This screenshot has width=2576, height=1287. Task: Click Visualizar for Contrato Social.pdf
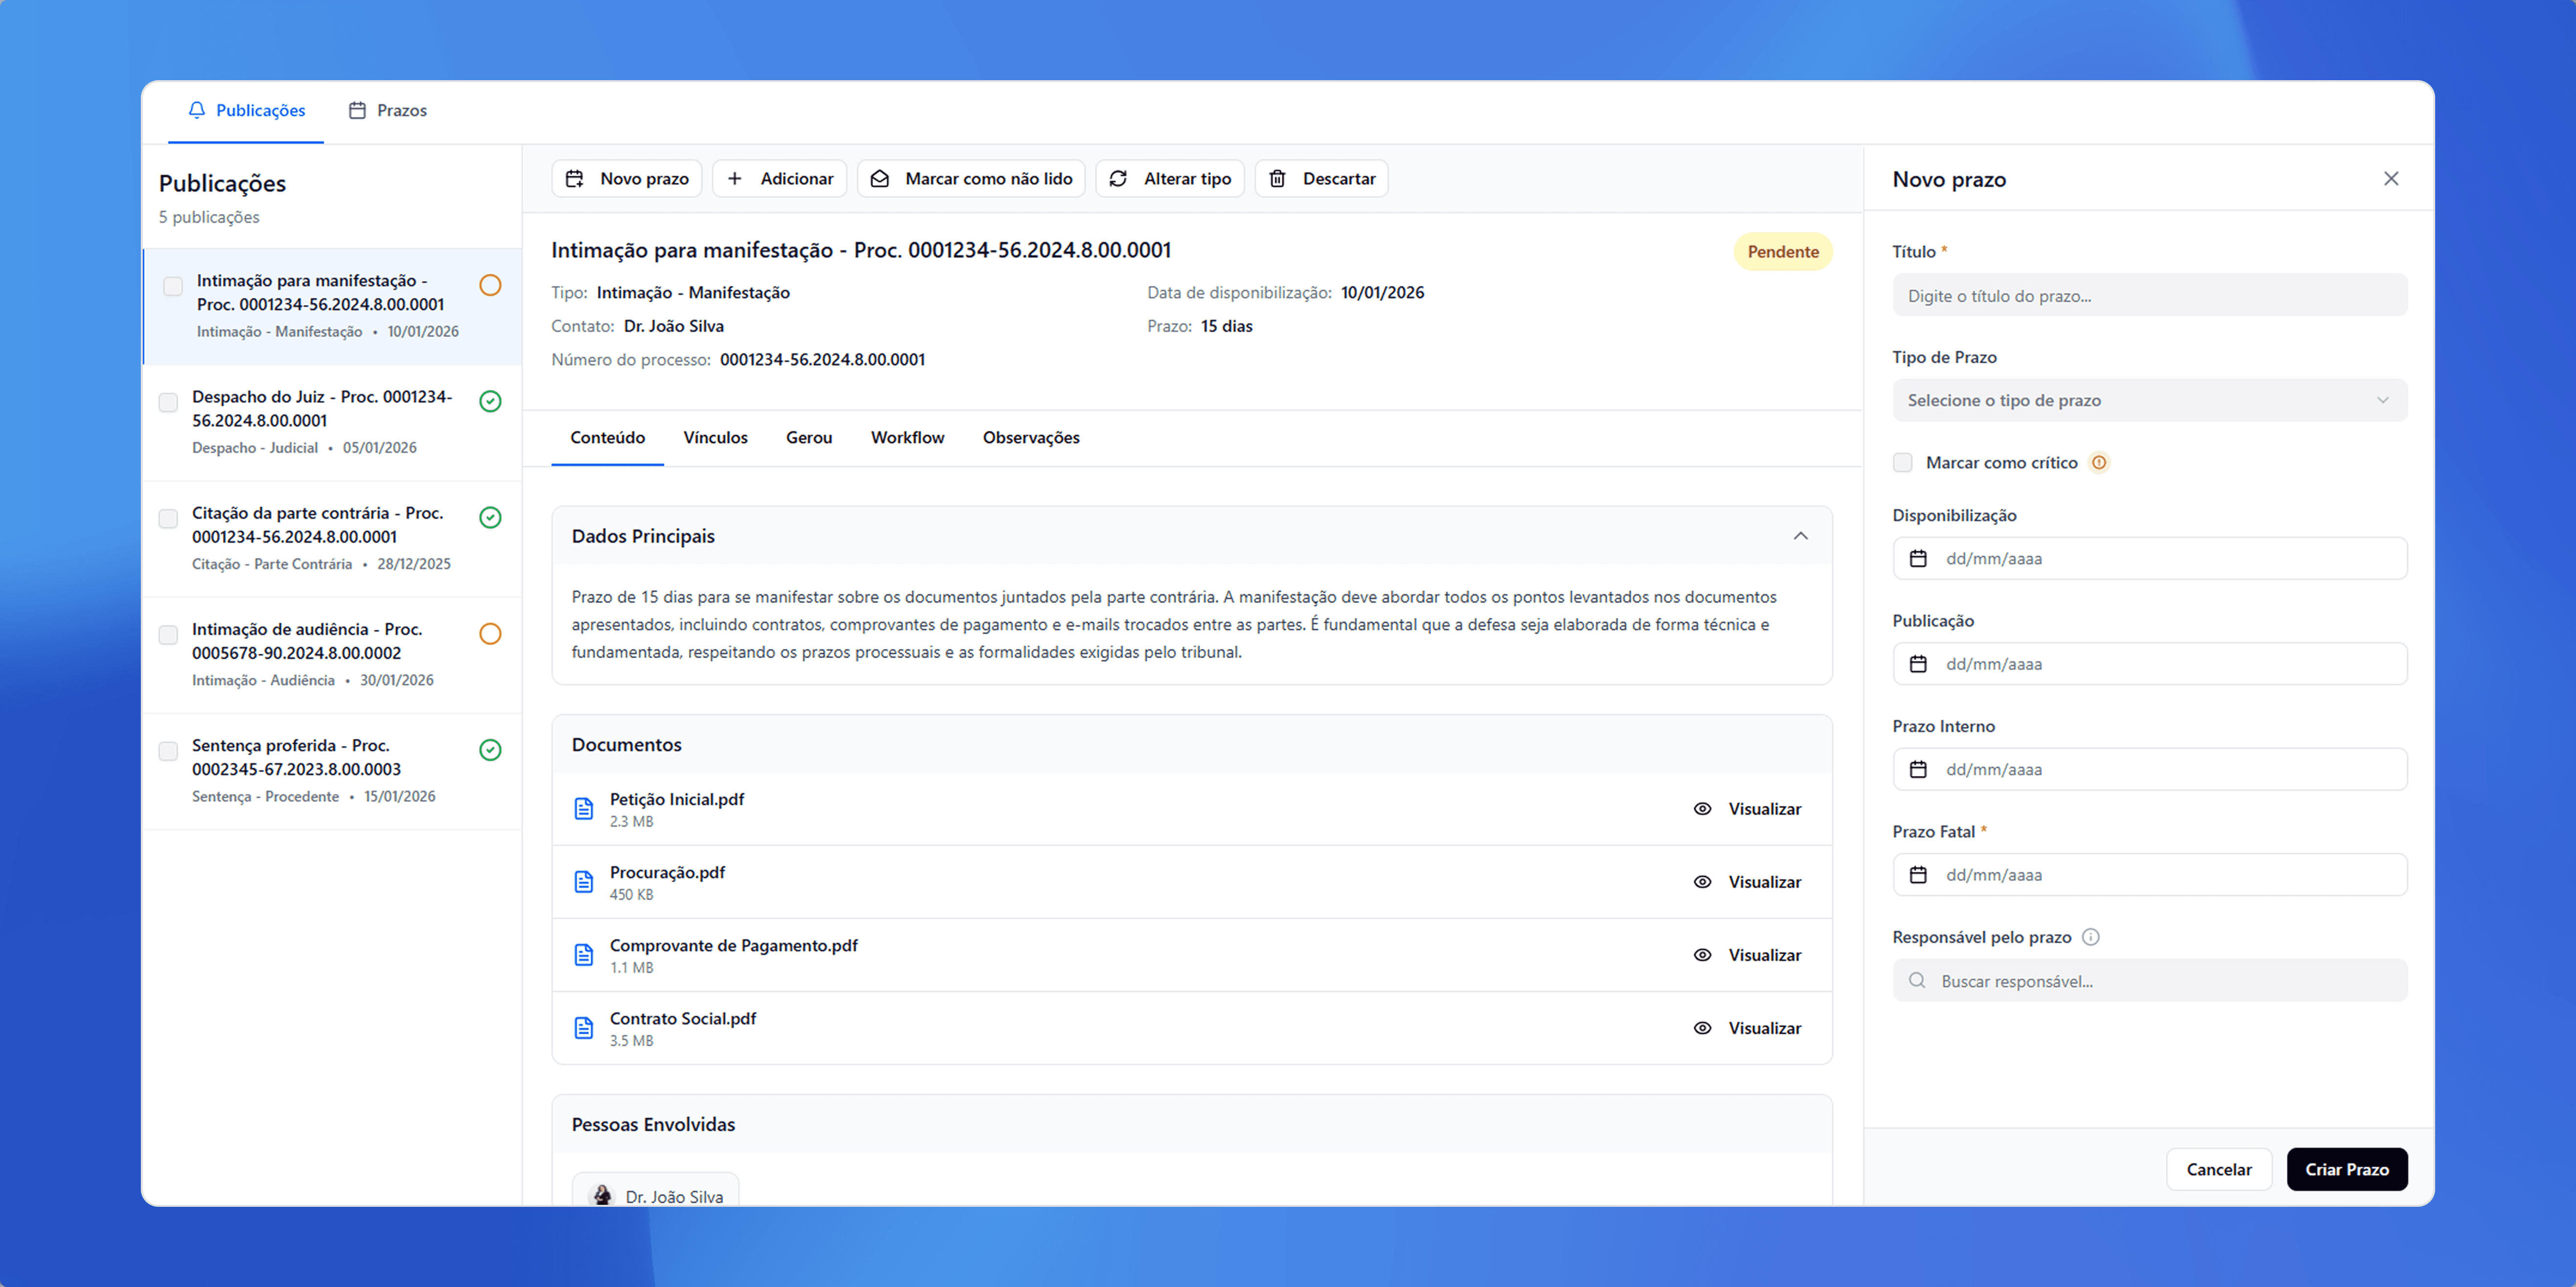[1765, 1028]
